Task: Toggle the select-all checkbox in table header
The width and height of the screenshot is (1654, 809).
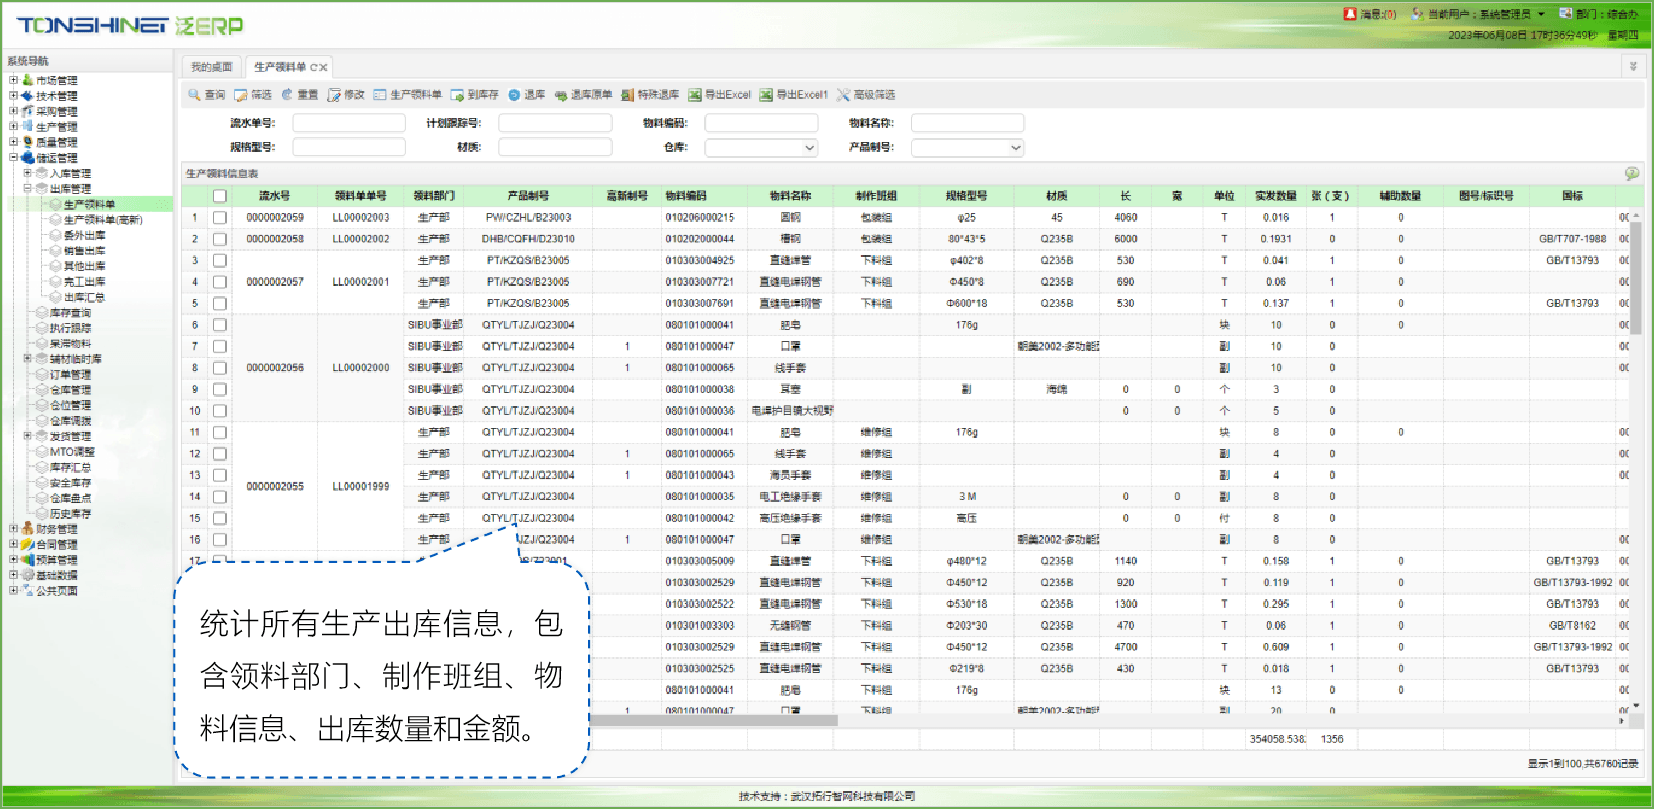Action: [x=220, y=196]
